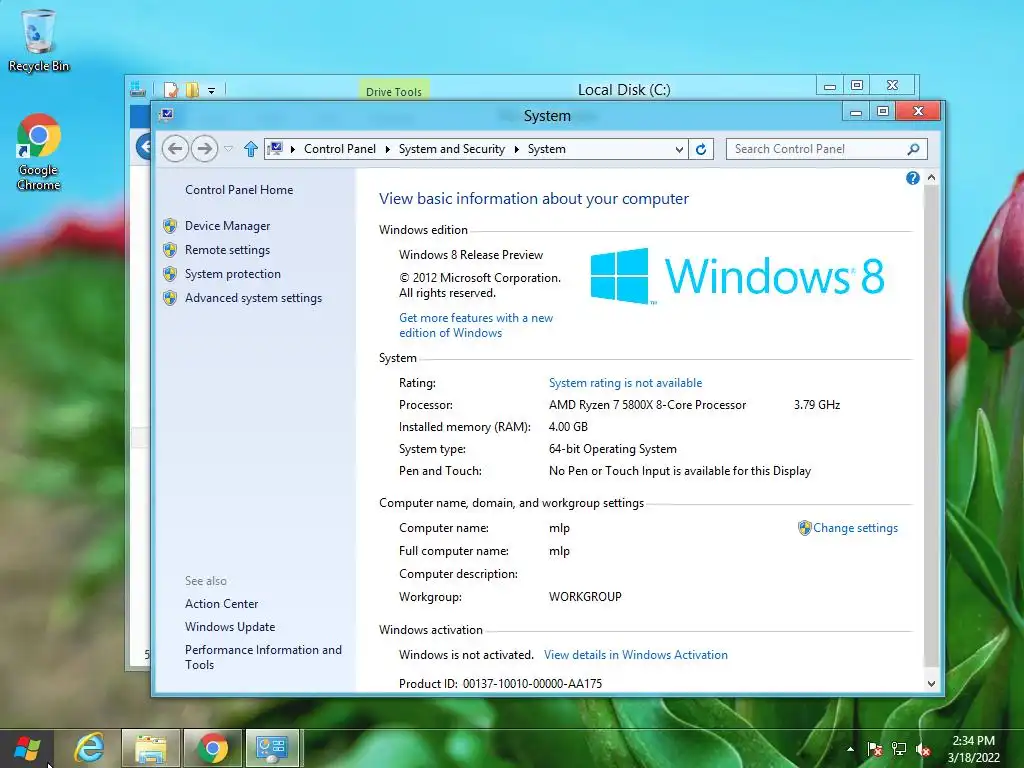Viewport: 1024px width, 768px height.
Task: Select the Drive Tools ribbon tab
Action: pos(394,91)
